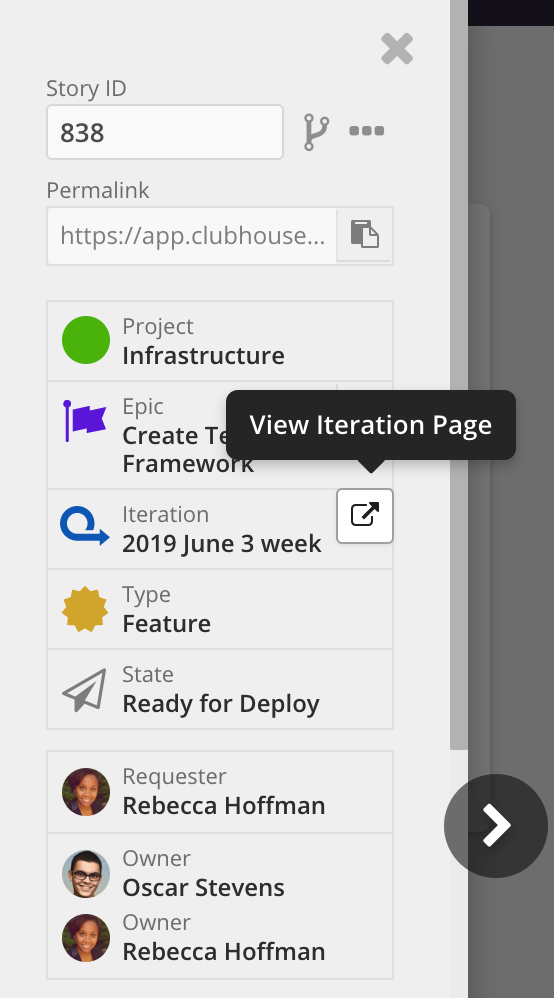Change the Requester Rebecca Hoffman
The width and height of the screenshot is (554, 998).
(x=220, y=792)
